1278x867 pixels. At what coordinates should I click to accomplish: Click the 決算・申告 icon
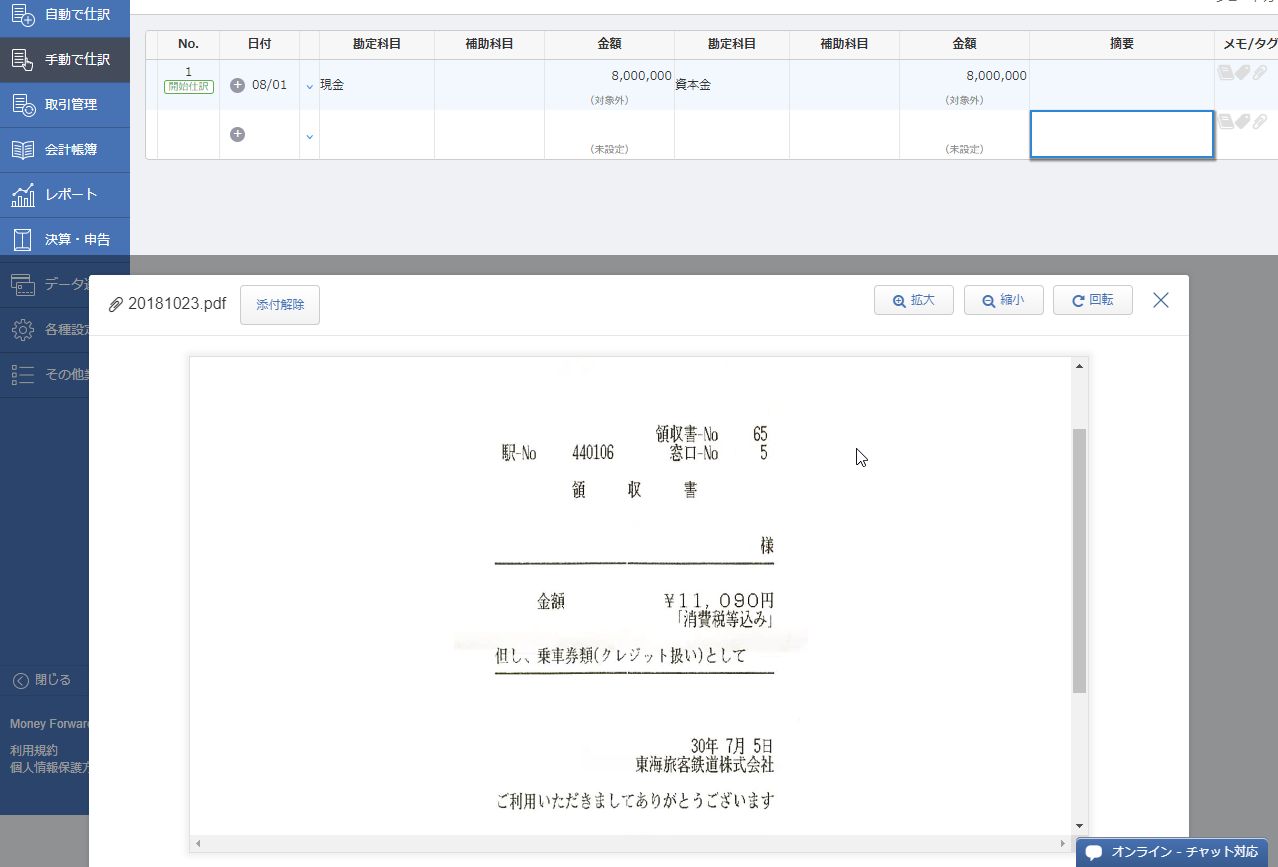(x=23, y=240)
